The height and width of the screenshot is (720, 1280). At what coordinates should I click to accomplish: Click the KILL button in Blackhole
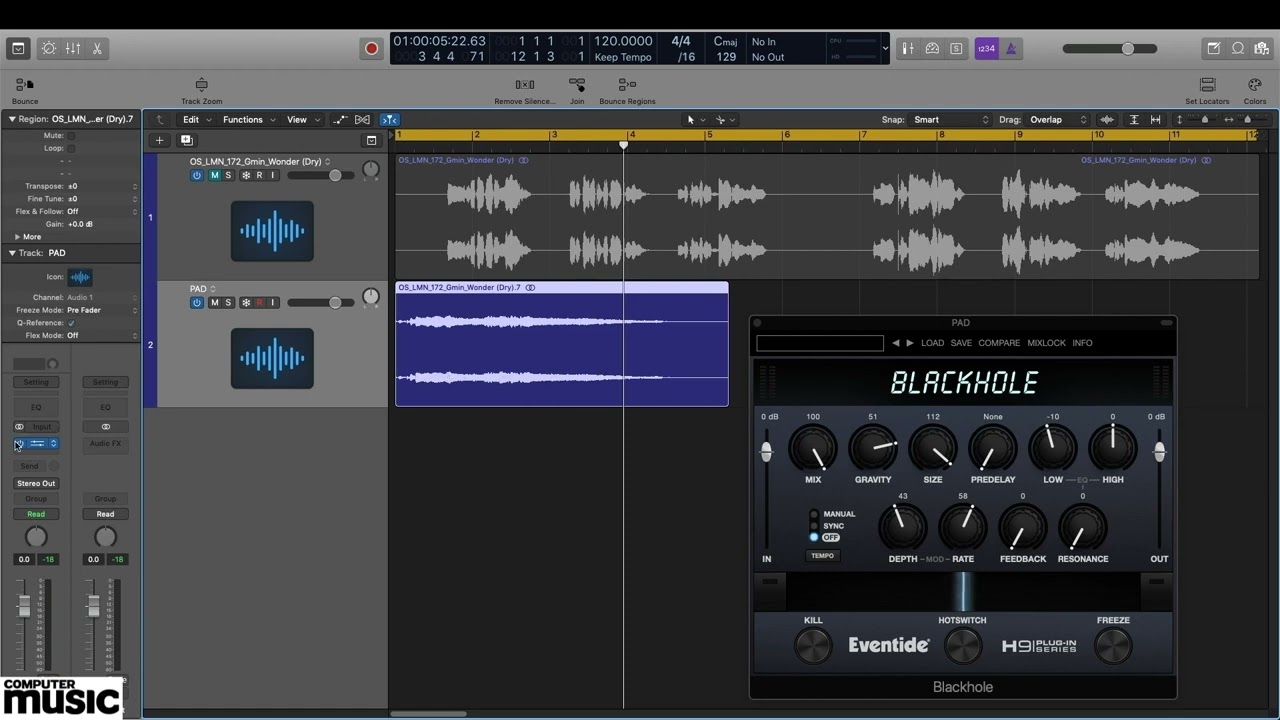[x=813, y=646]
